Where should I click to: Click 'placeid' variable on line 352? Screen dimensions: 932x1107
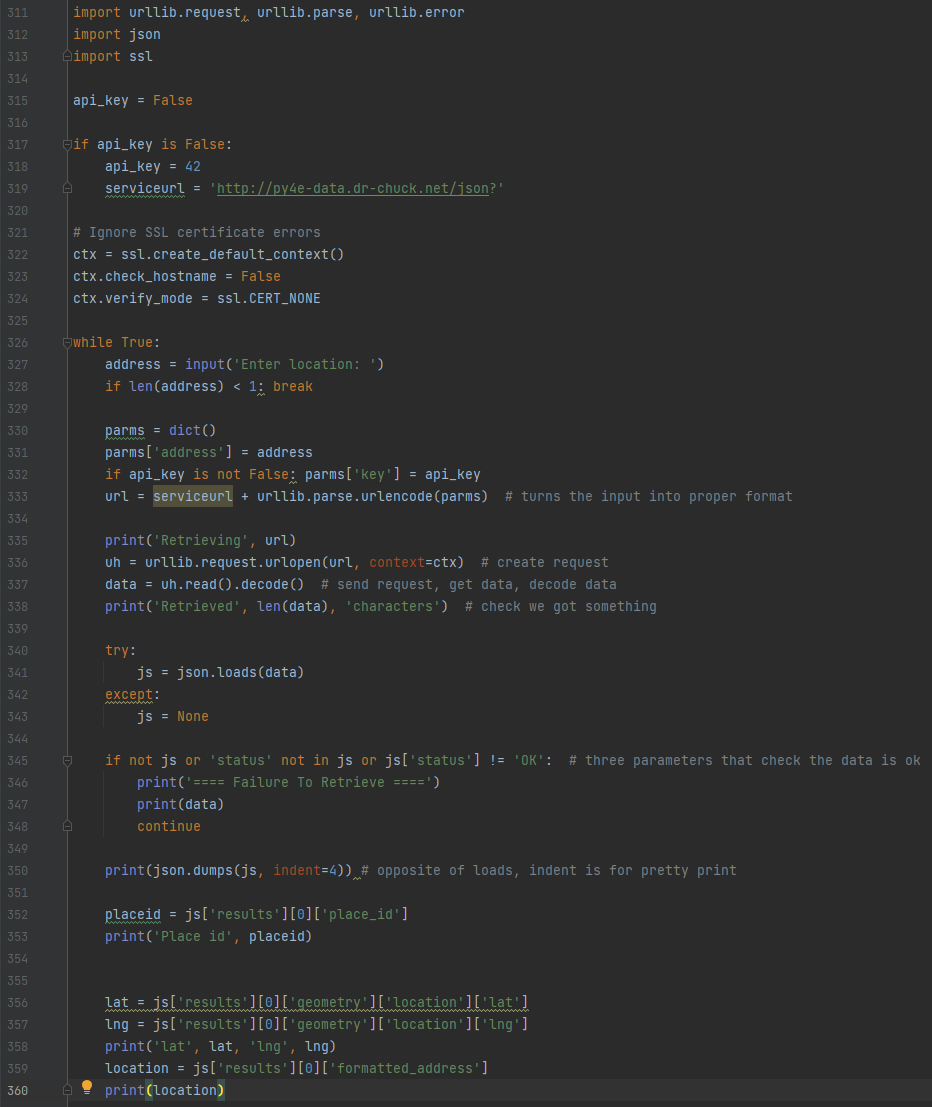(133, 914)
